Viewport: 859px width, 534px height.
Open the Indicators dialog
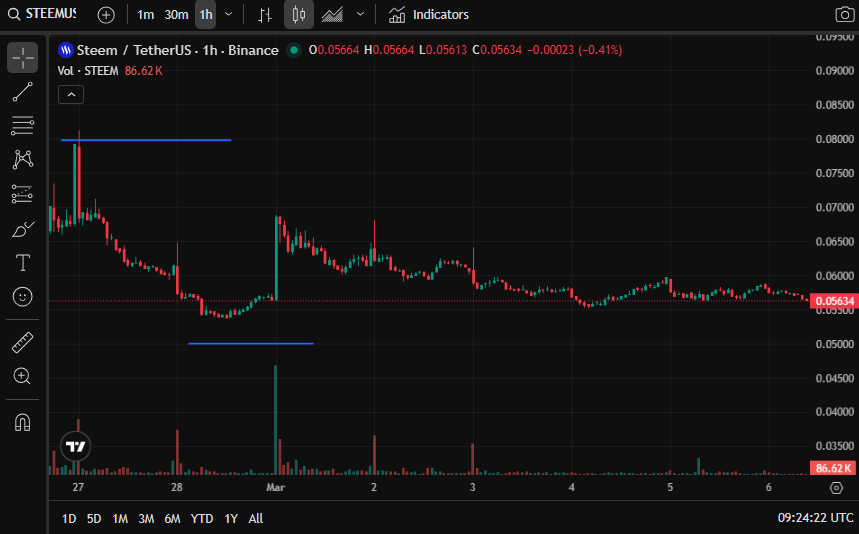[x=429, y=15]
